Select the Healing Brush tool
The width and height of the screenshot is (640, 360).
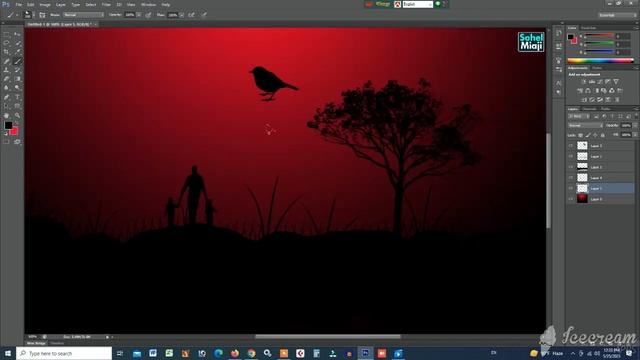click(x=7, y=61)
